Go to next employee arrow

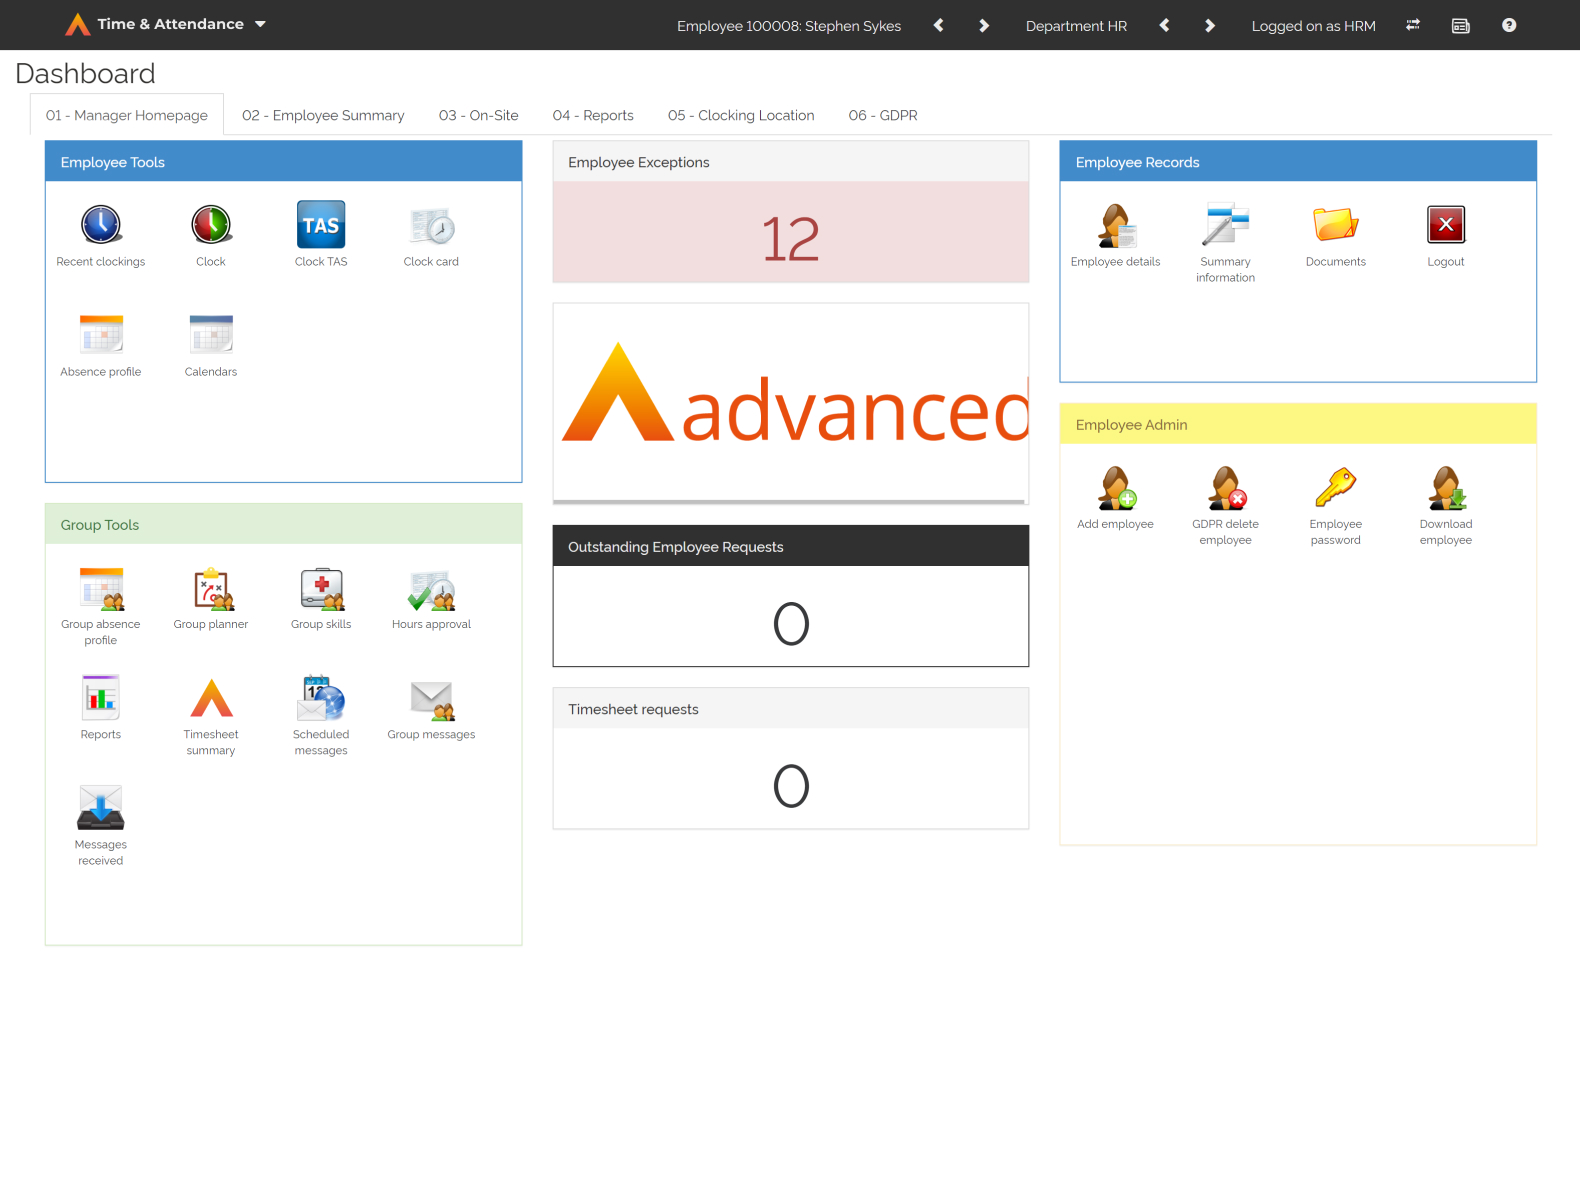pos(984,25)
